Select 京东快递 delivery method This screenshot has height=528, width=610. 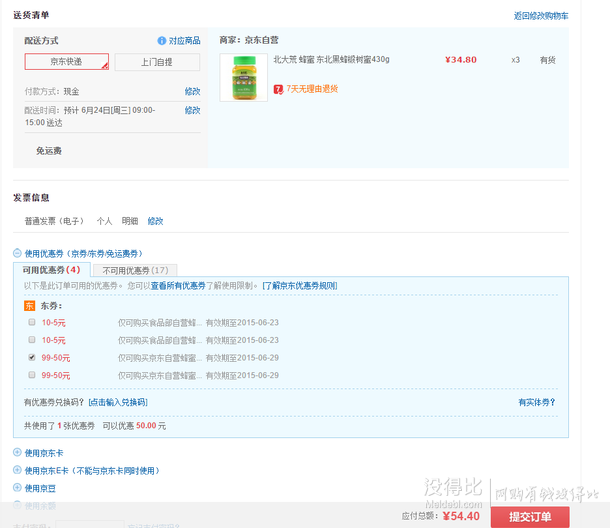[67, 61]
